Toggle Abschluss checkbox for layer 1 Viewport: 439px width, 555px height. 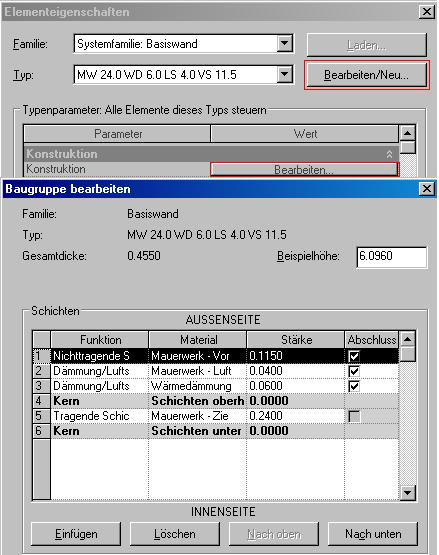click(x=354, y=356)
